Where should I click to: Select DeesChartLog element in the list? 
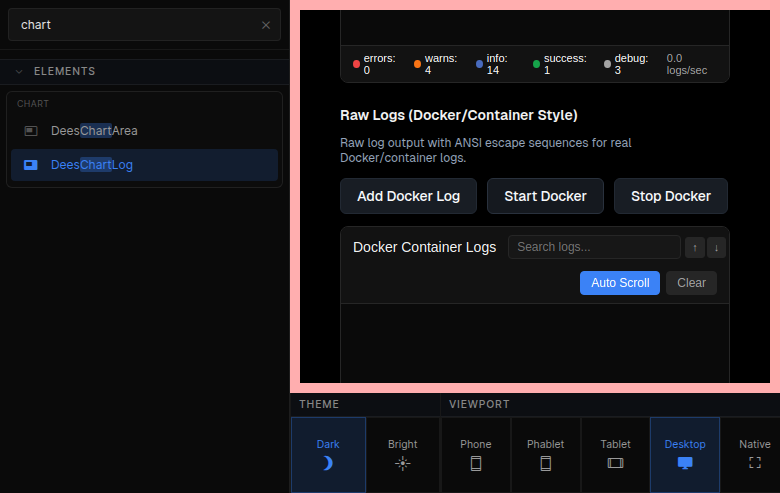92,165
